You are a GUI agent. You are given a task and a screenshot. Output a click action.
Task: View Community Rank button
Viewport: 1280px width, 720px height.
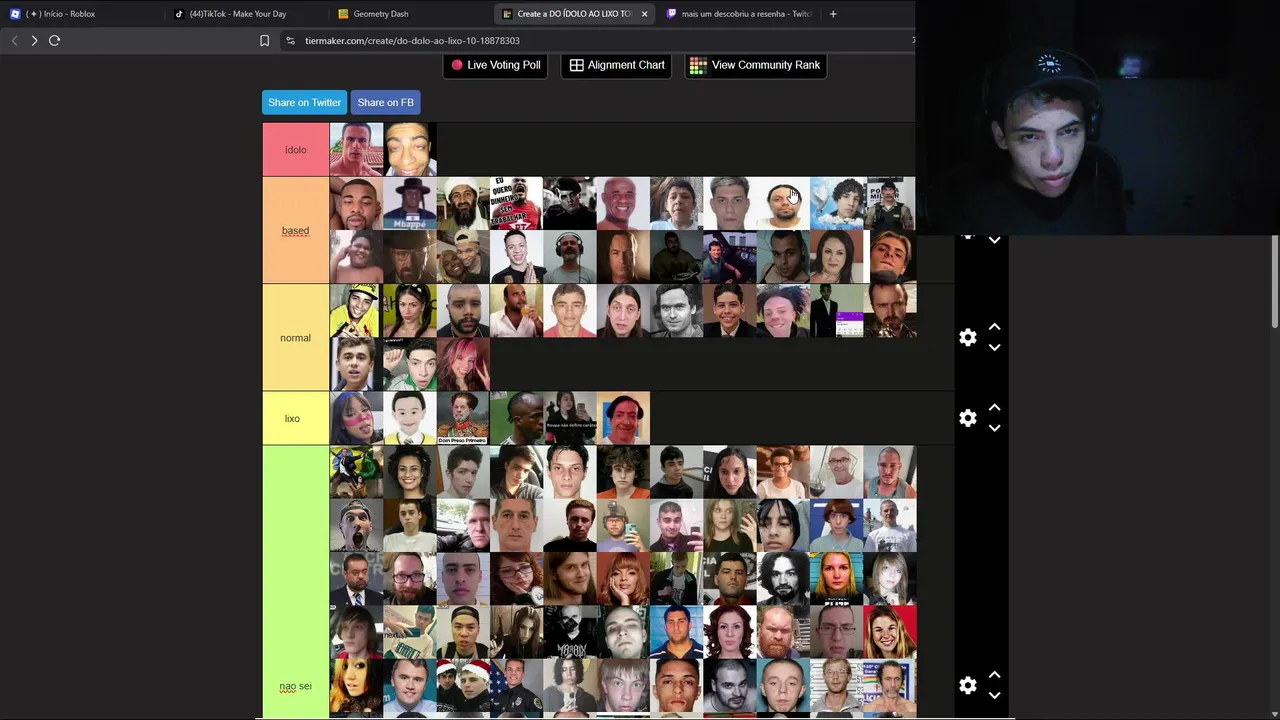[755, 65]
